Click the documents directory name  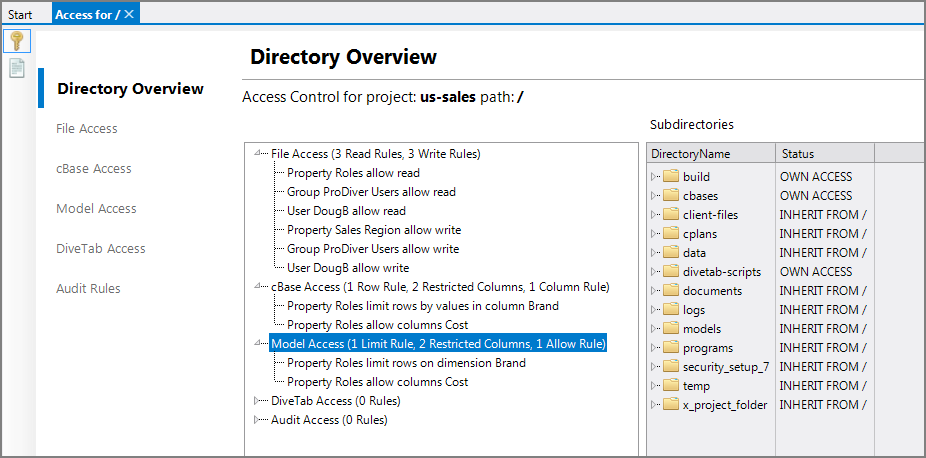coord(712,290)
